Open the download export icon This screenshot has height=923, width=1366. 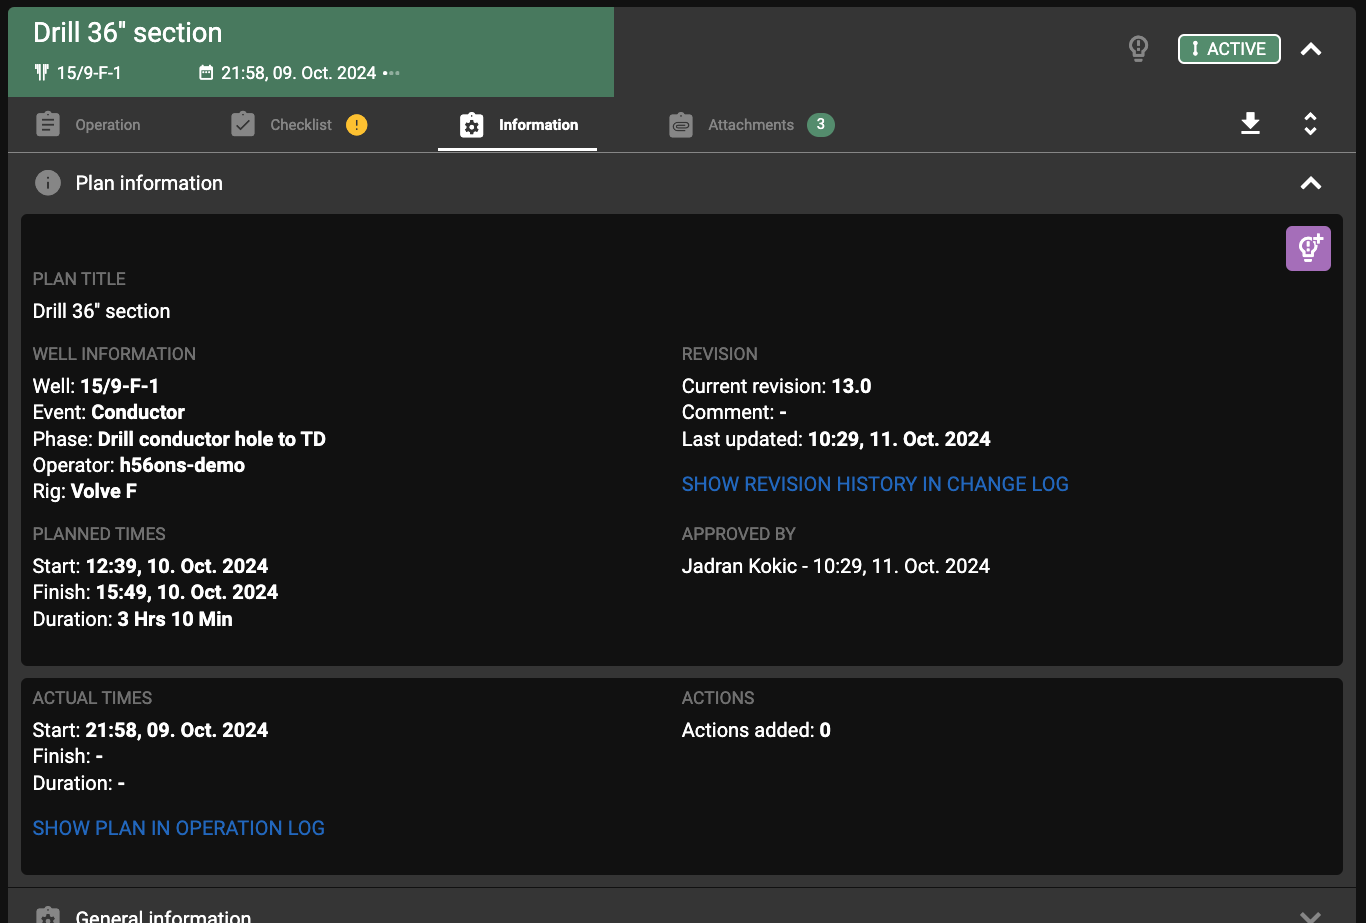(x=1250, y=124)
